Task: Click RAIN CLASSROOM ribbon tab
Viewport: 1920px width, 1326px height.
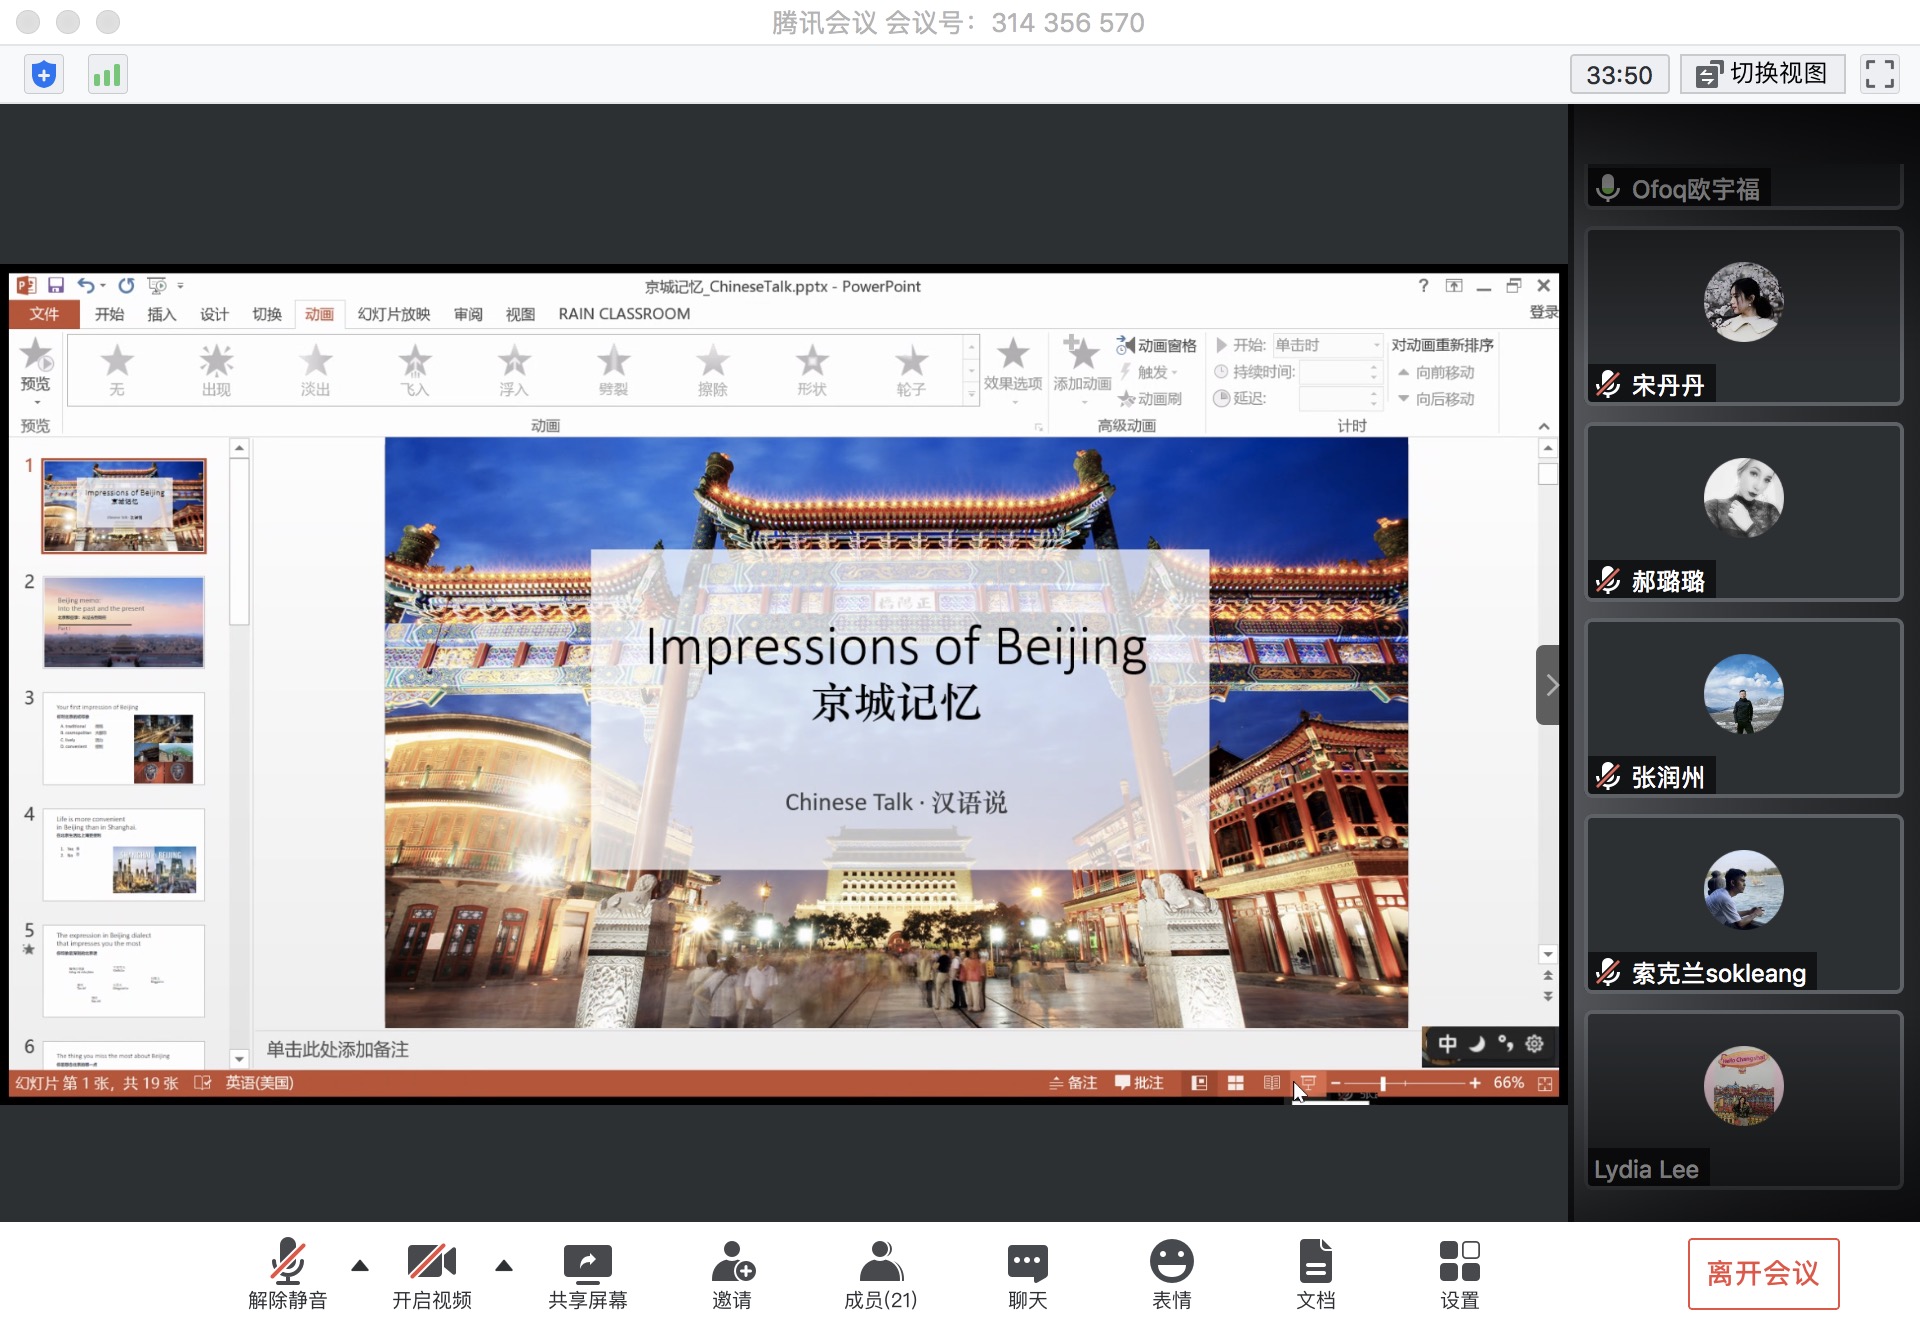Action: [x=624, y=314]
